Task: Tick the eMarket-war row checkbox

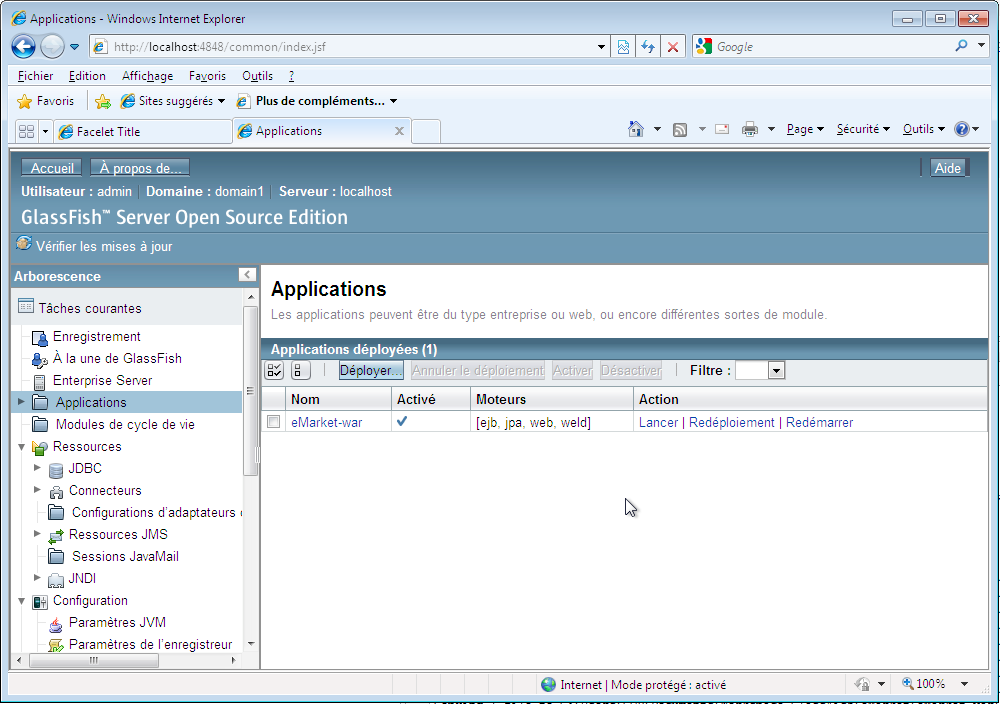Action: [x=274, y=422]
